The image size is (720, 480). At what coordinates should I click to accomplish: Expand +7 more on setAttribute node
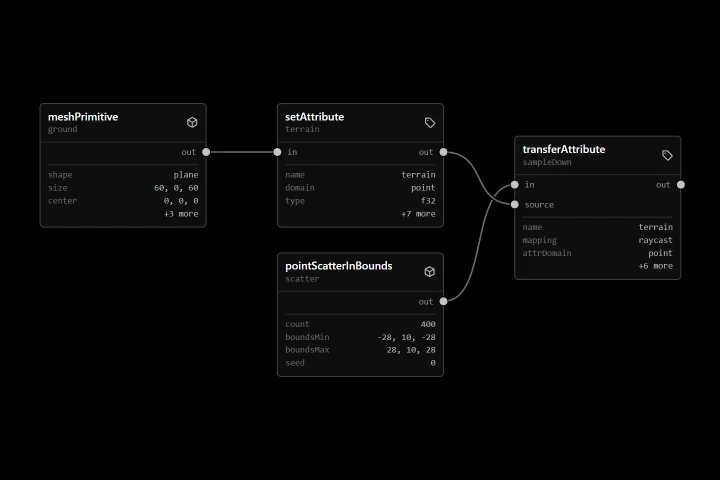pyautogui.click(x=418, y=214)
